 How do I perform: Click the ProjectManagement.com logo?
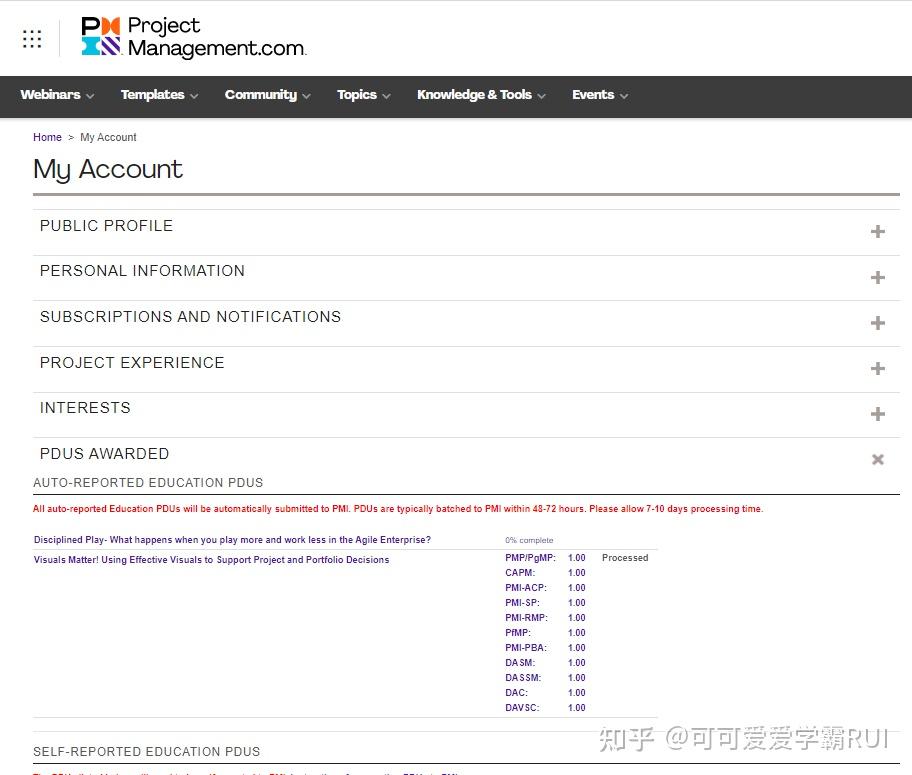(x=193, y=38)
